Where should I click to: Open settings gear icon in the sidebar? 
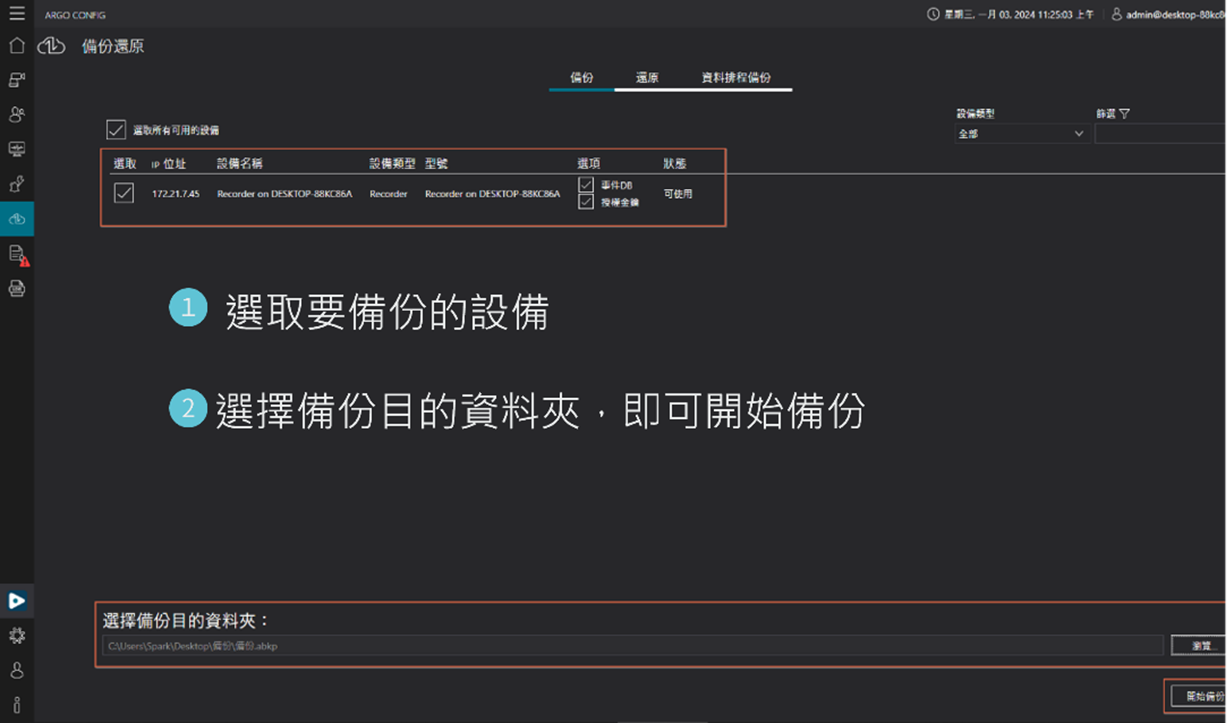16,636
